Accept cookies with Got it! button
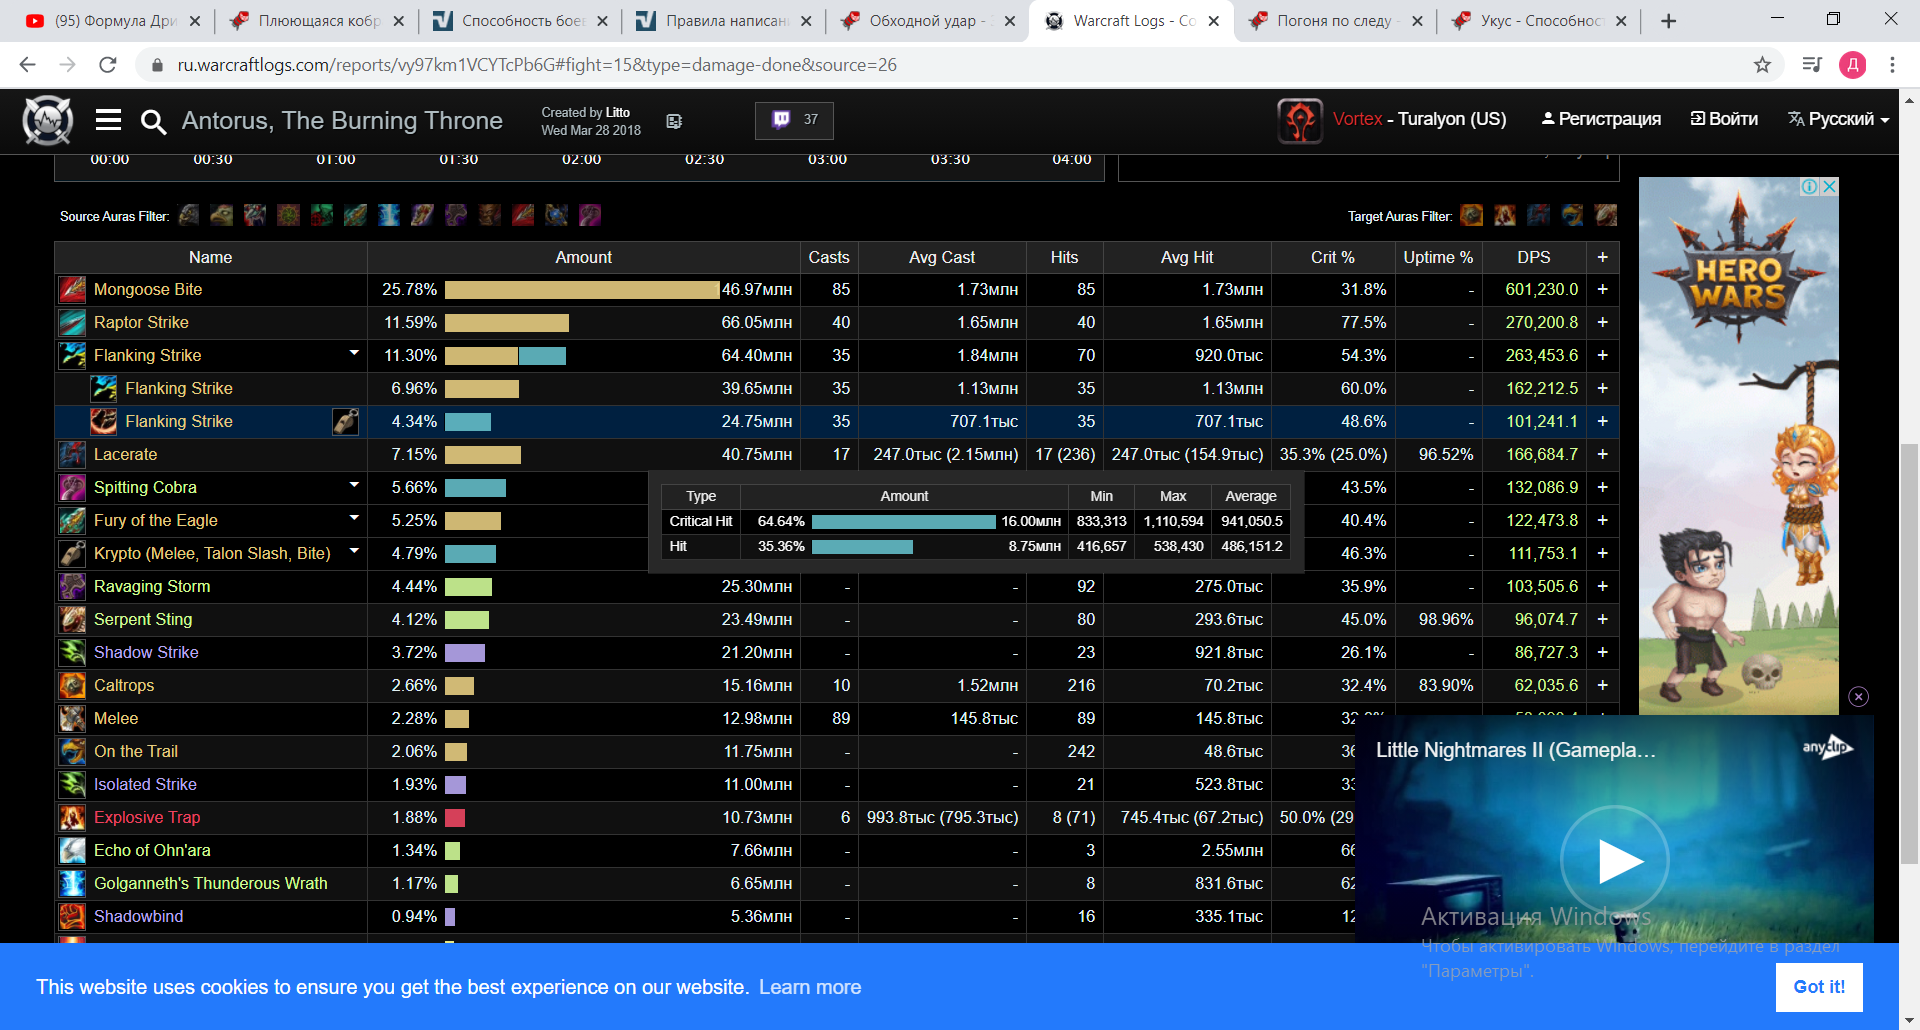This screenshot has width=1920, height=1030. pyautogui.click(x=1818, y=987)
